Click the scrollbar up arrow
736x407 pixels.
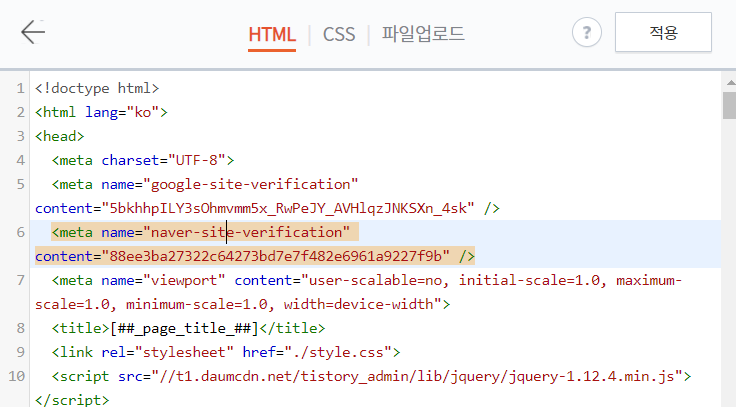[730, 83]
